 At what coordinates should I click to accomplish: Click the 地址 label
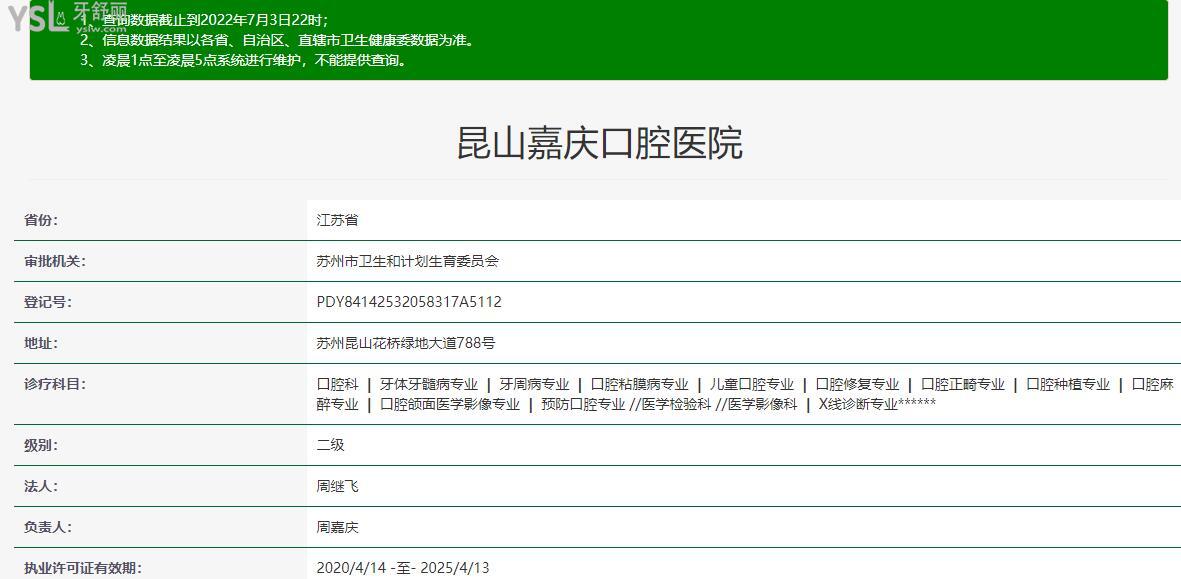pos(41,343)
